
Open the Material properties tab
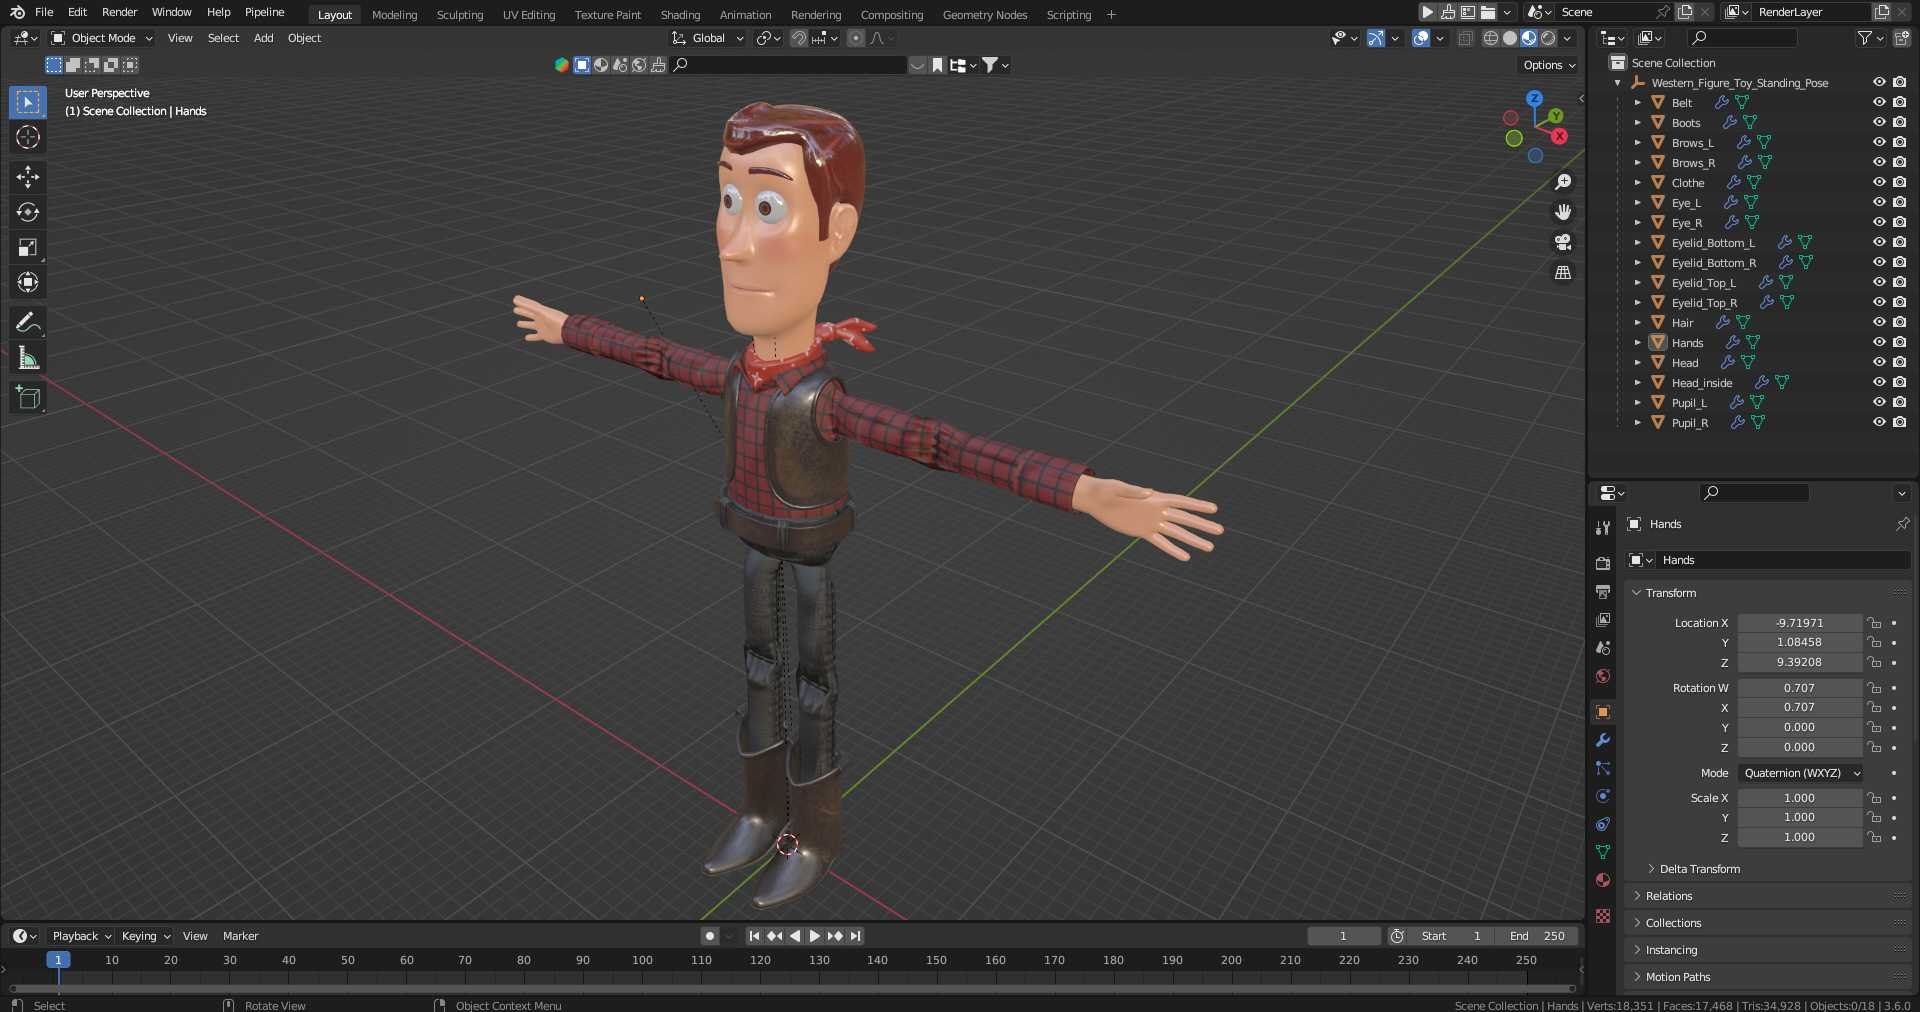1603,880
